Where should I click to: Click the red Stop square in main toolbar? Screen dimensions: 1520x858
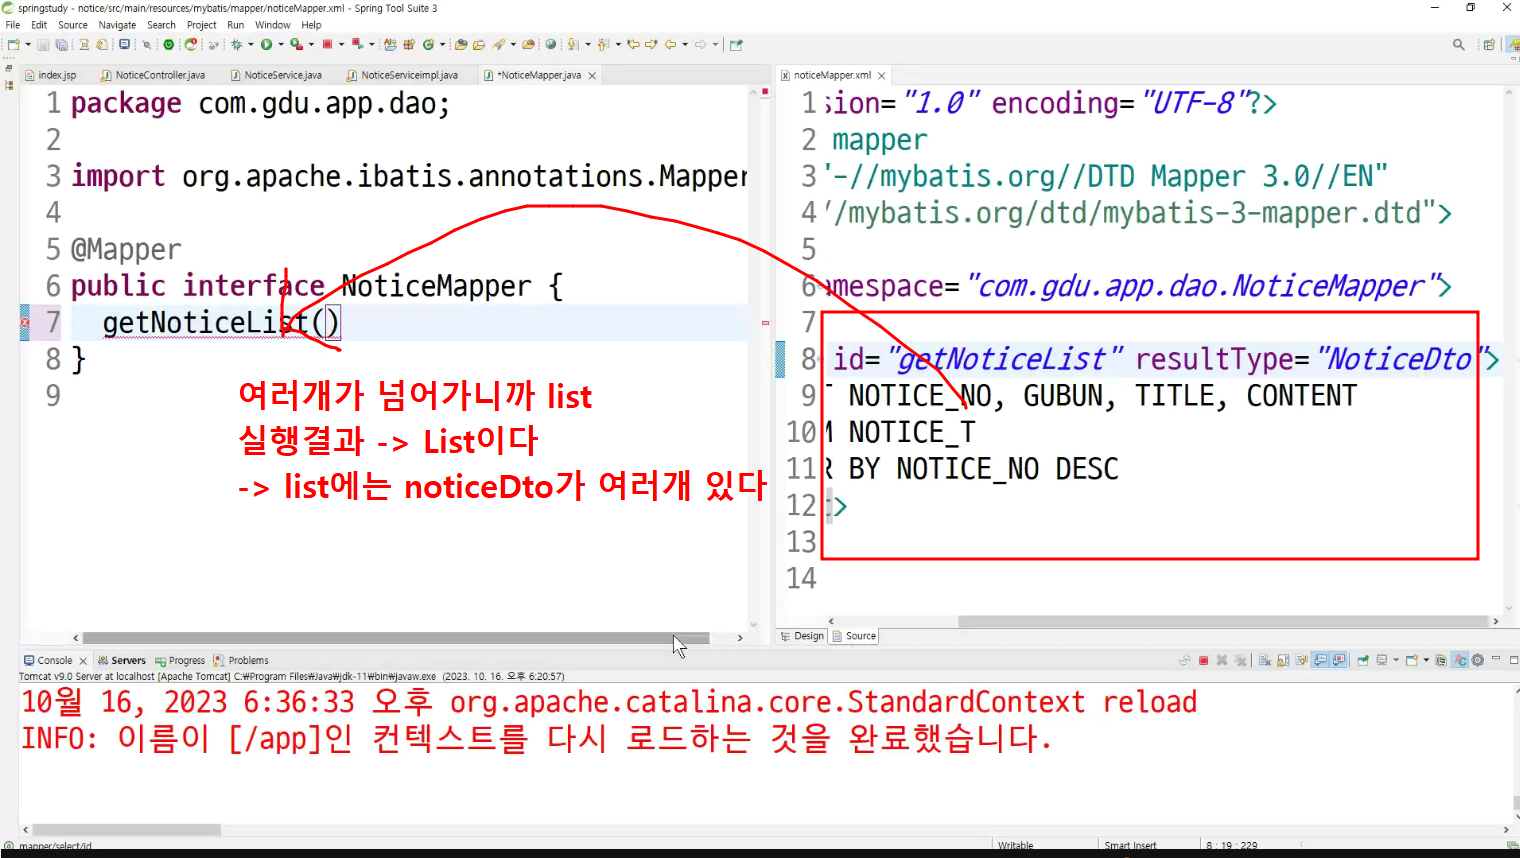pos(327,45)
